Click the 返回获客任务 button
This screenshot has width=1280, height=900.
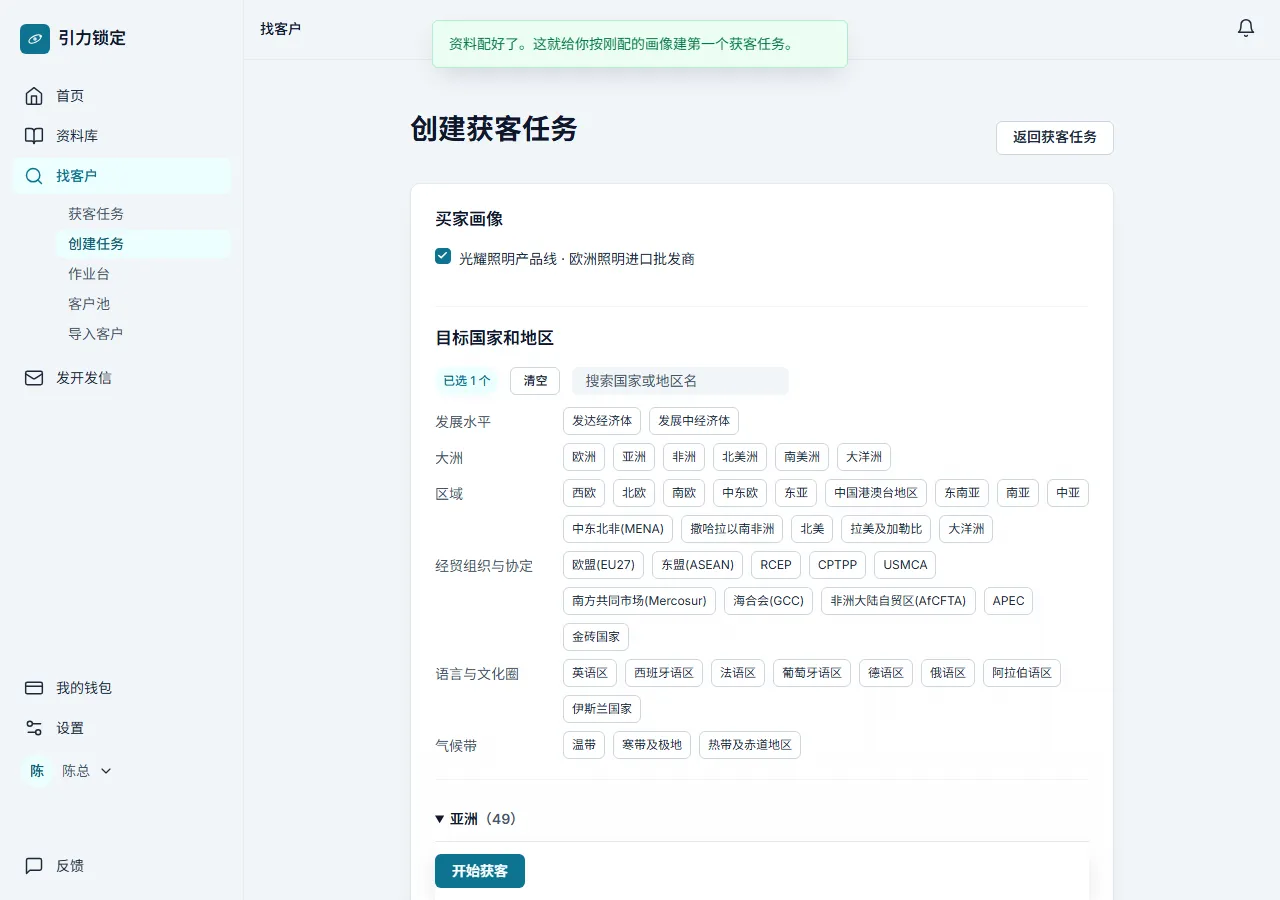(1055, 138)
